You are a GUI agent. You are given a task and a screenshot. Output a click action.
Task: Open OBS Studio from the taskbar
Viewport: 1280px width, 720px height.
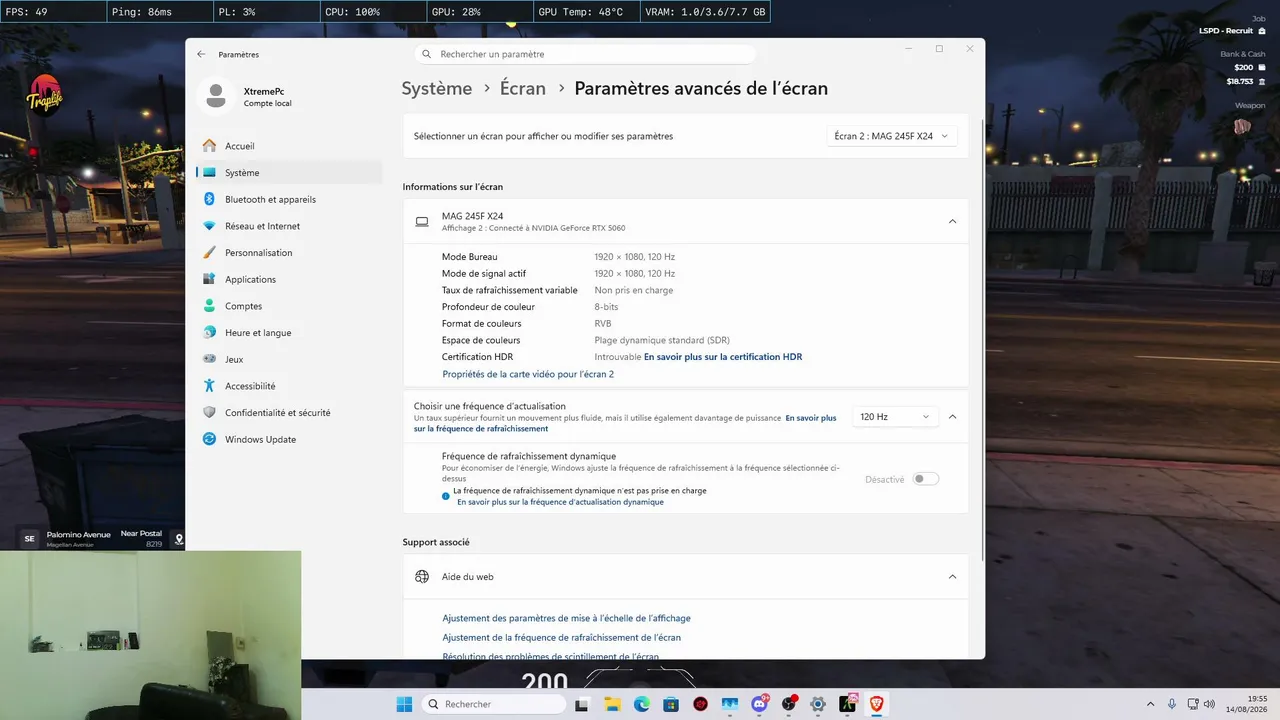click(x=789, y=704)
